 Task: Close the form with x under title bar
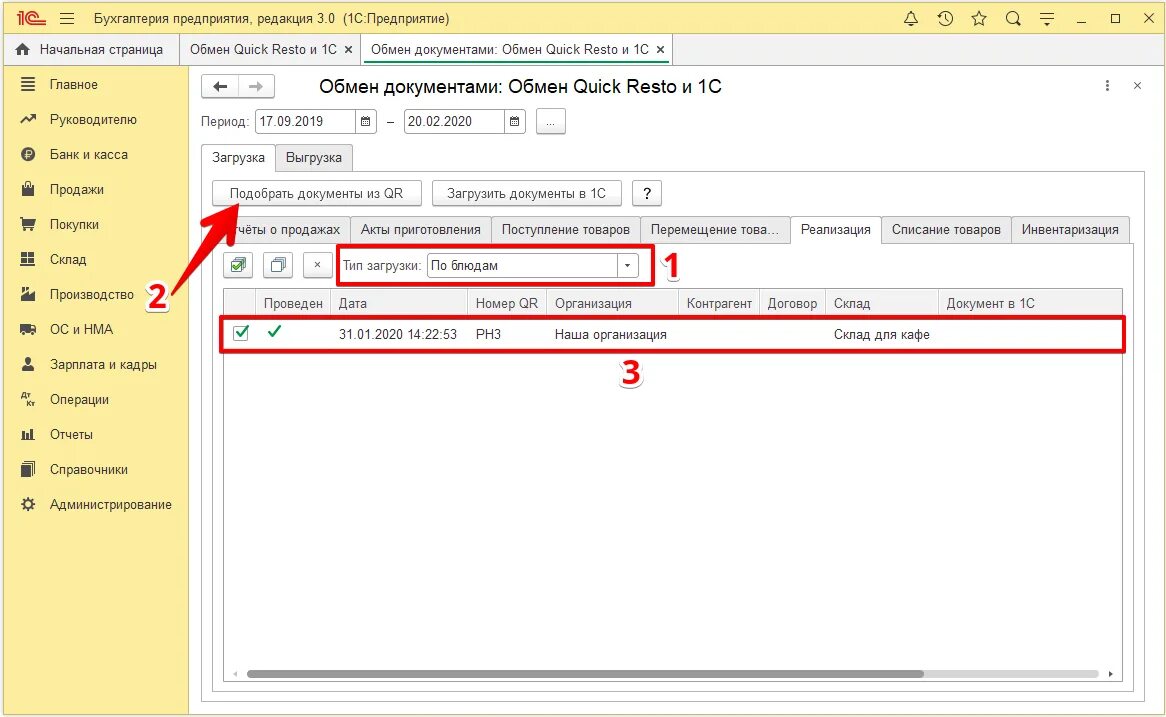(x=1137, y=86)
